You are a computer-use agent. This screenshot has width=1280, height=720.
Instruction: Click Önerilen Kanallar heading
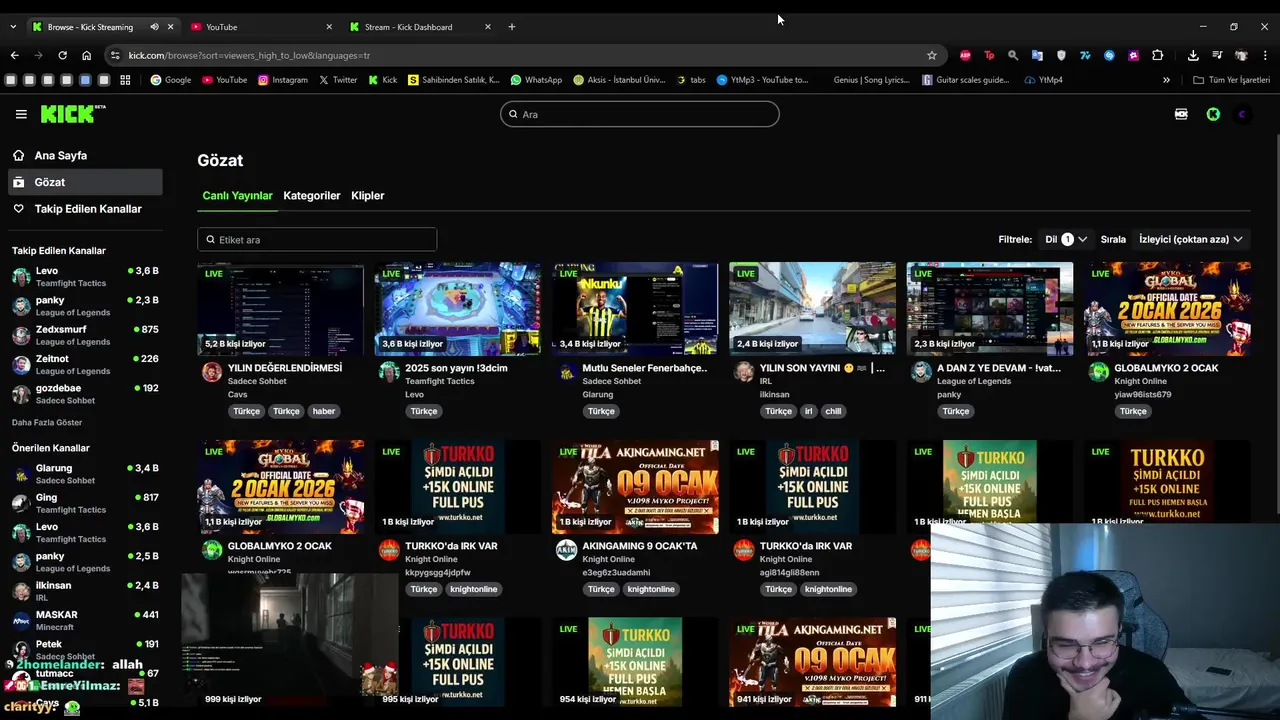click(51, 448)
